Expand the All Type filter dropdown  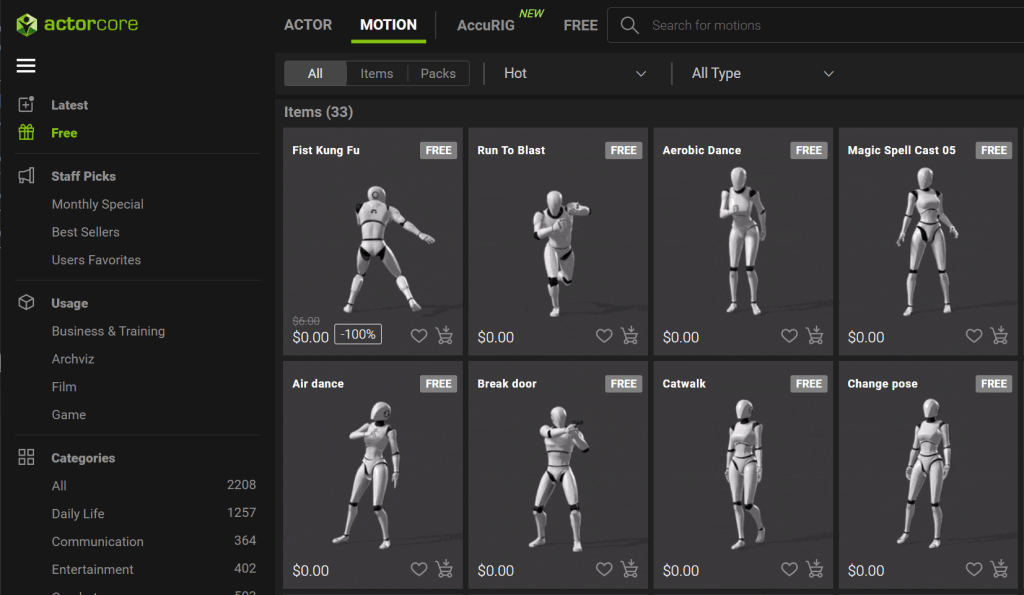click(762, 73)
